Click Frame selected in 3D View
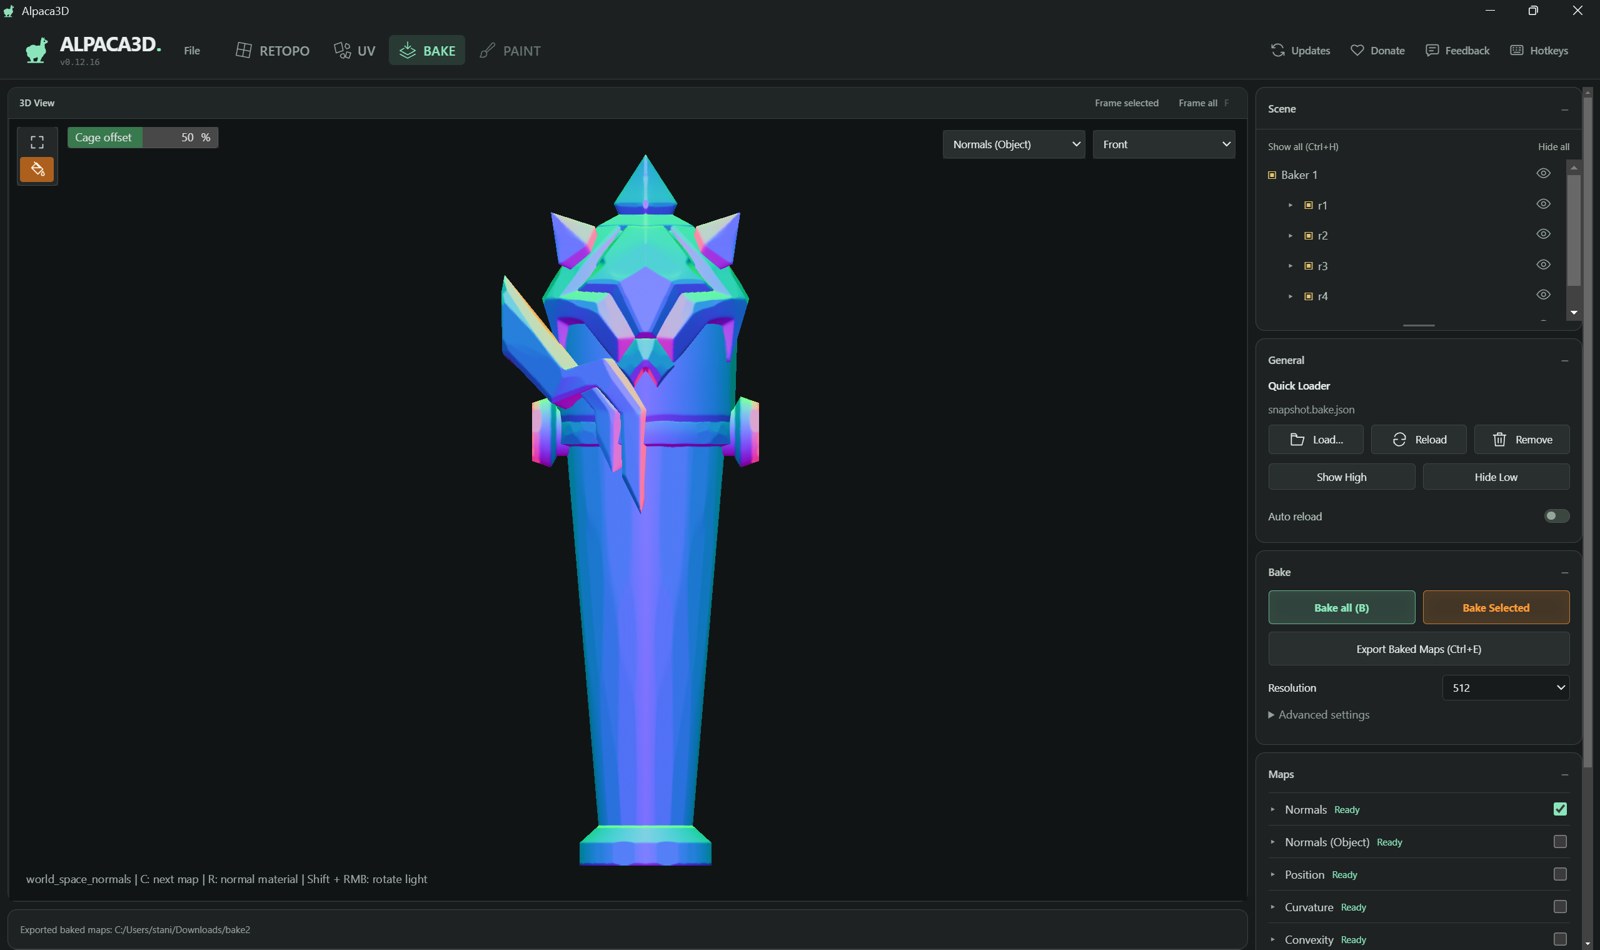This screenshot has width=1600, height=950. tap(1126, 103)
